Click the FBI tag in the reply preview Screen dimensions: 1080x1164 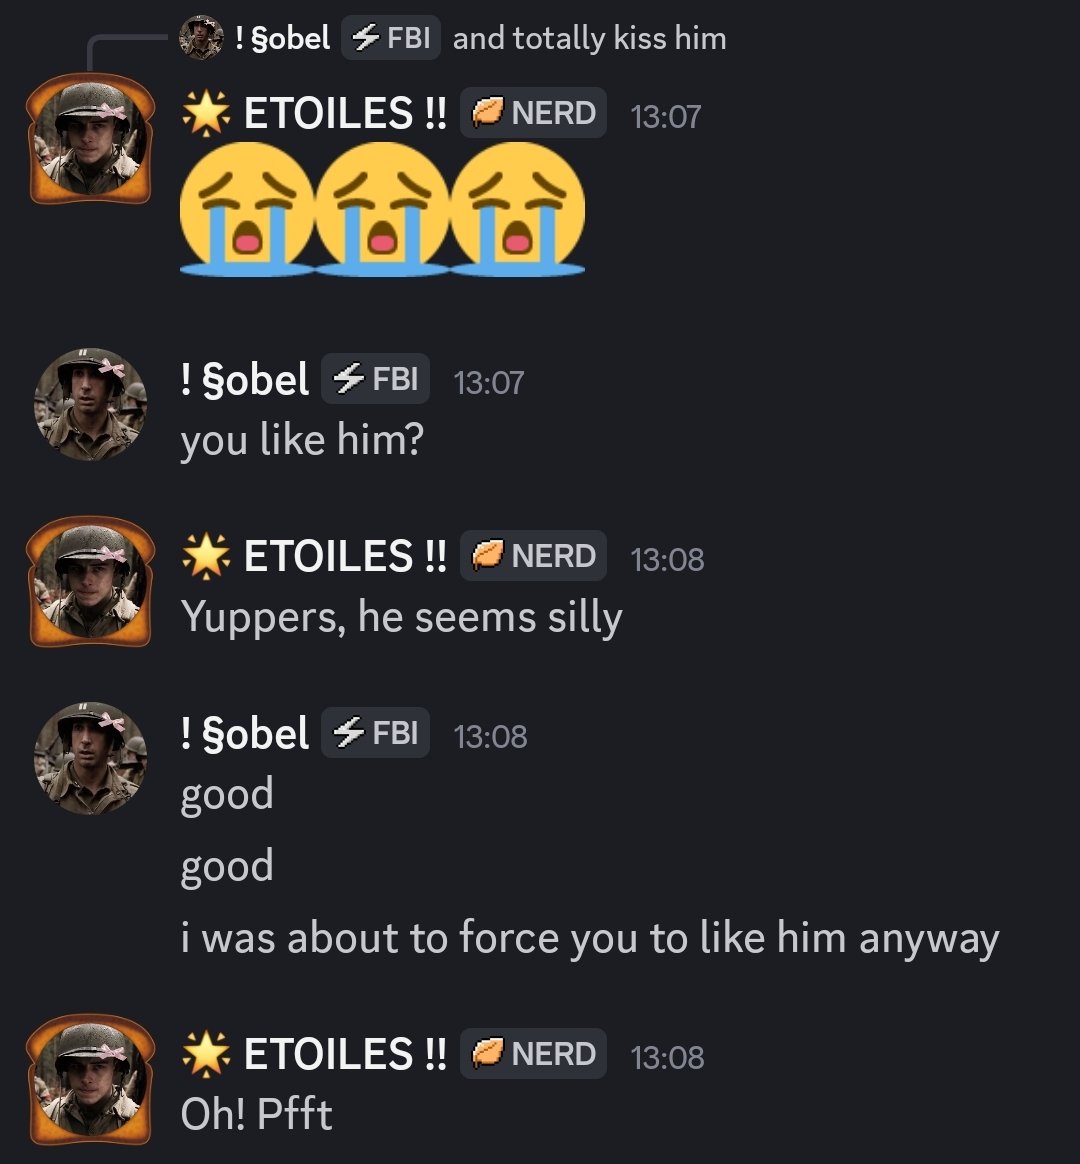point(390,37)
